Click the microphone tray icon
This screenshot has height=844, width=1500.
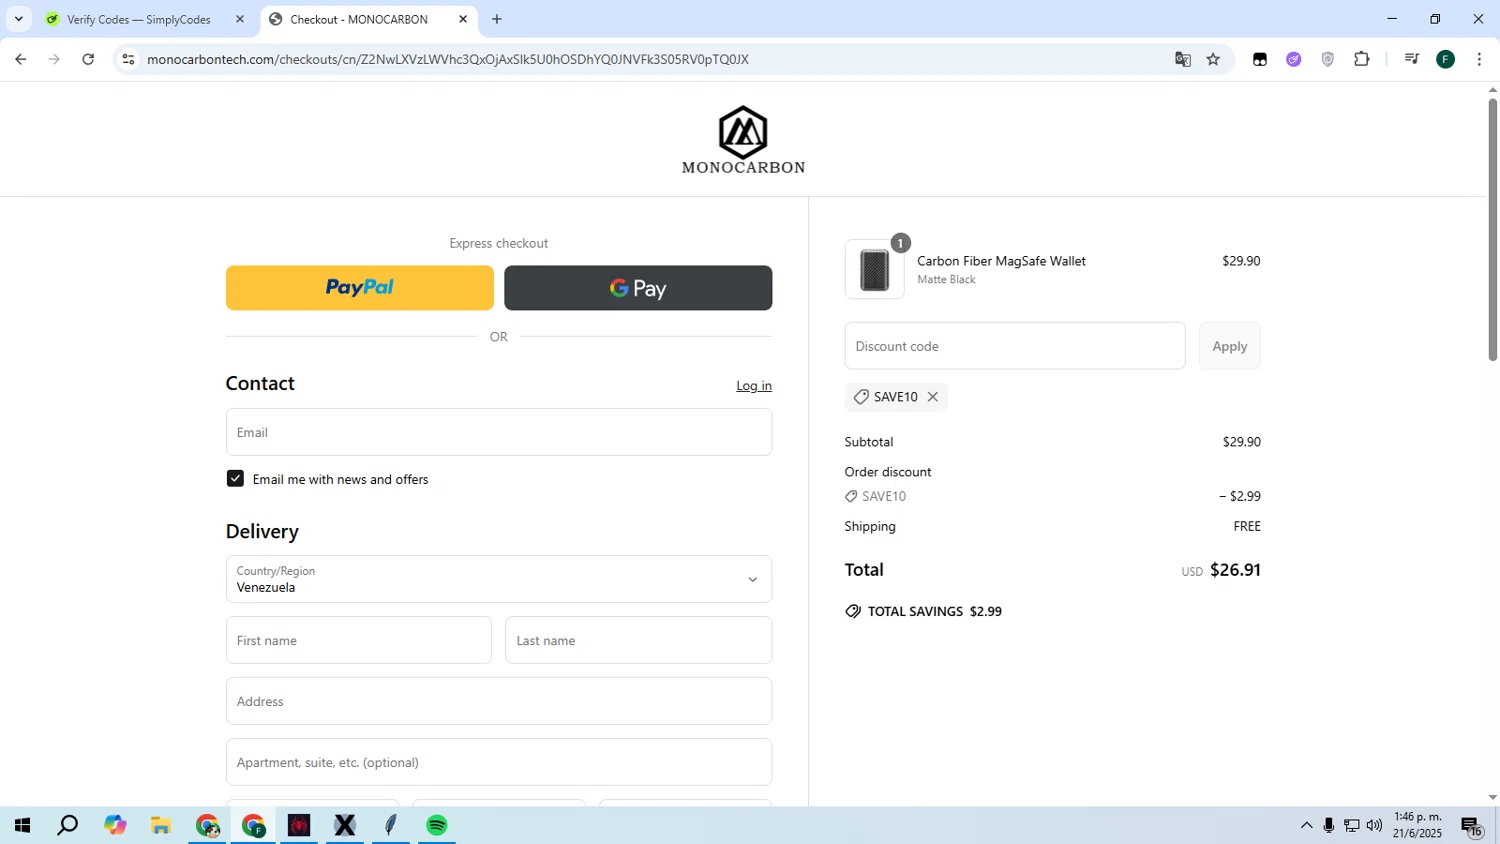pyautogui.click(x=1329, y=825)
